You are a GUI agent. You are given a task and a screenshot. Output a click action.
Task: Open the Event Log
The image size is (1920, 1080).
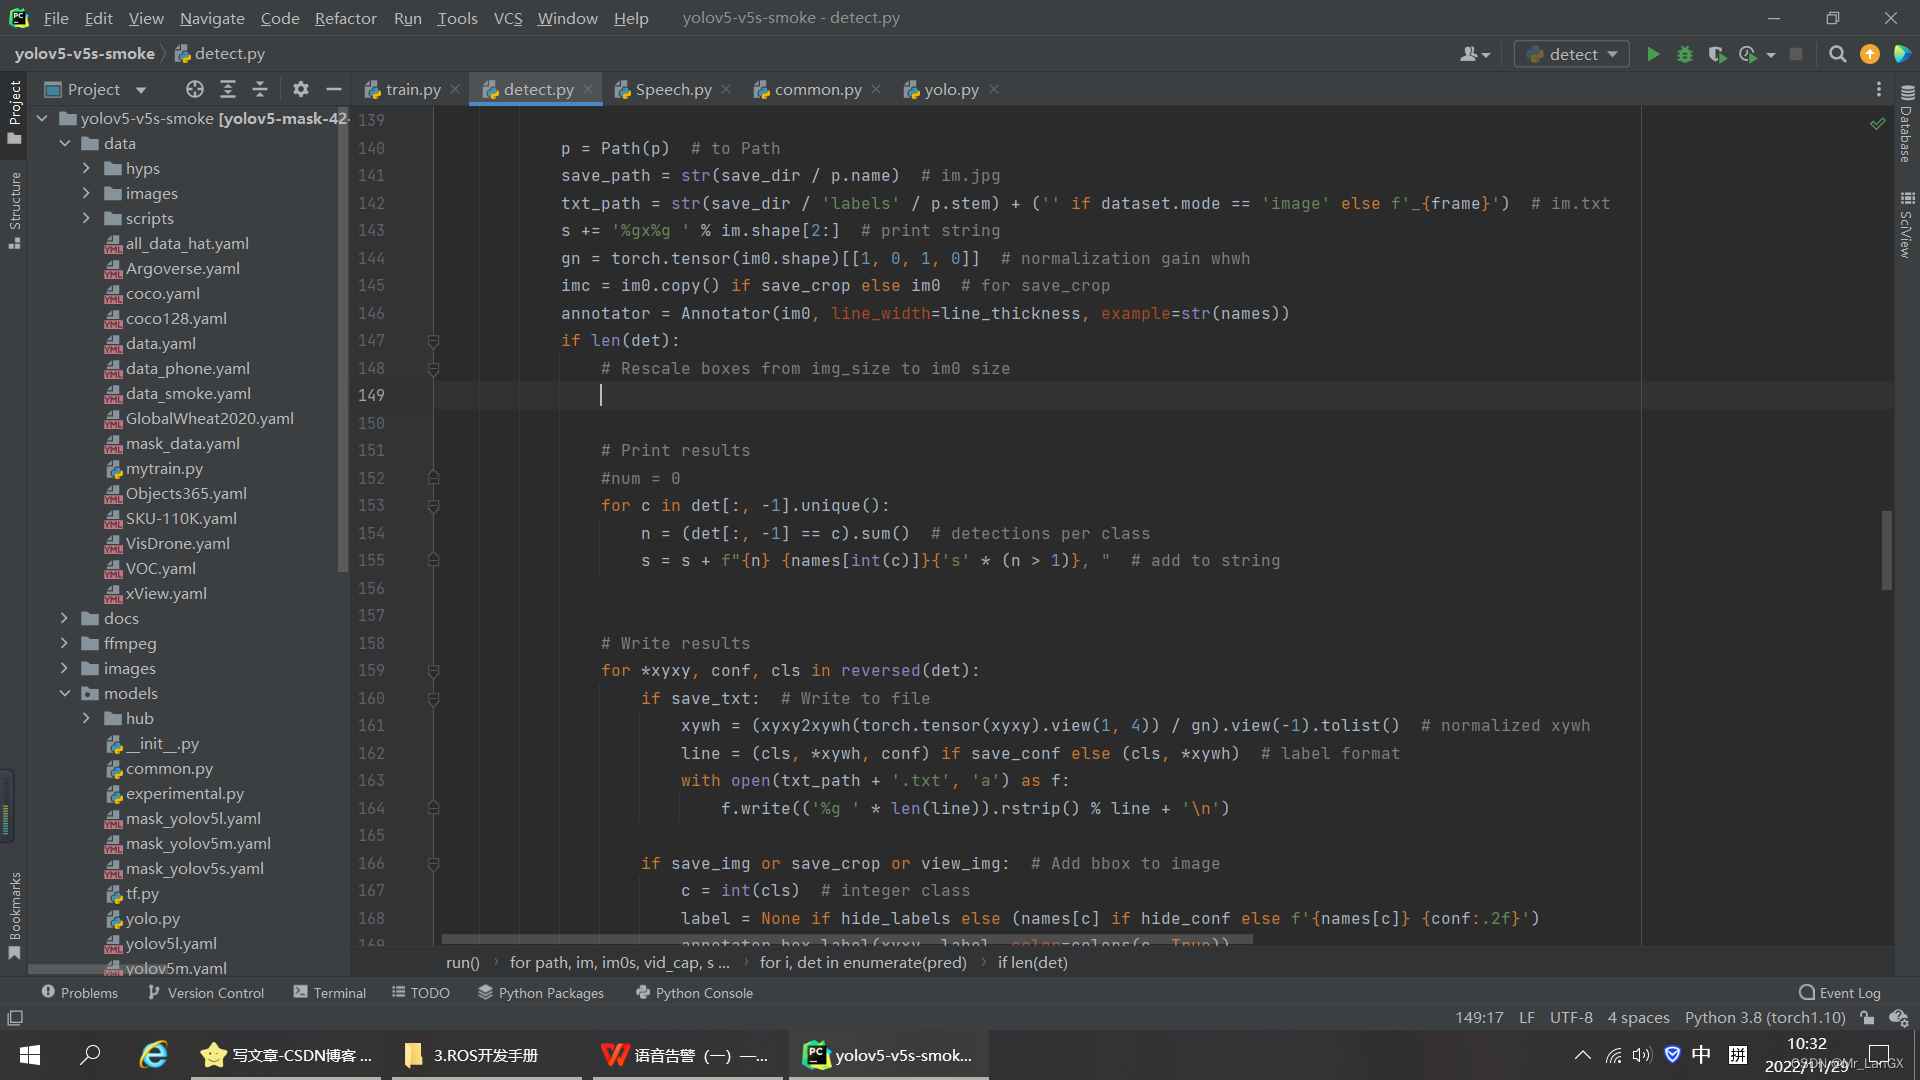pos(1840,993)
